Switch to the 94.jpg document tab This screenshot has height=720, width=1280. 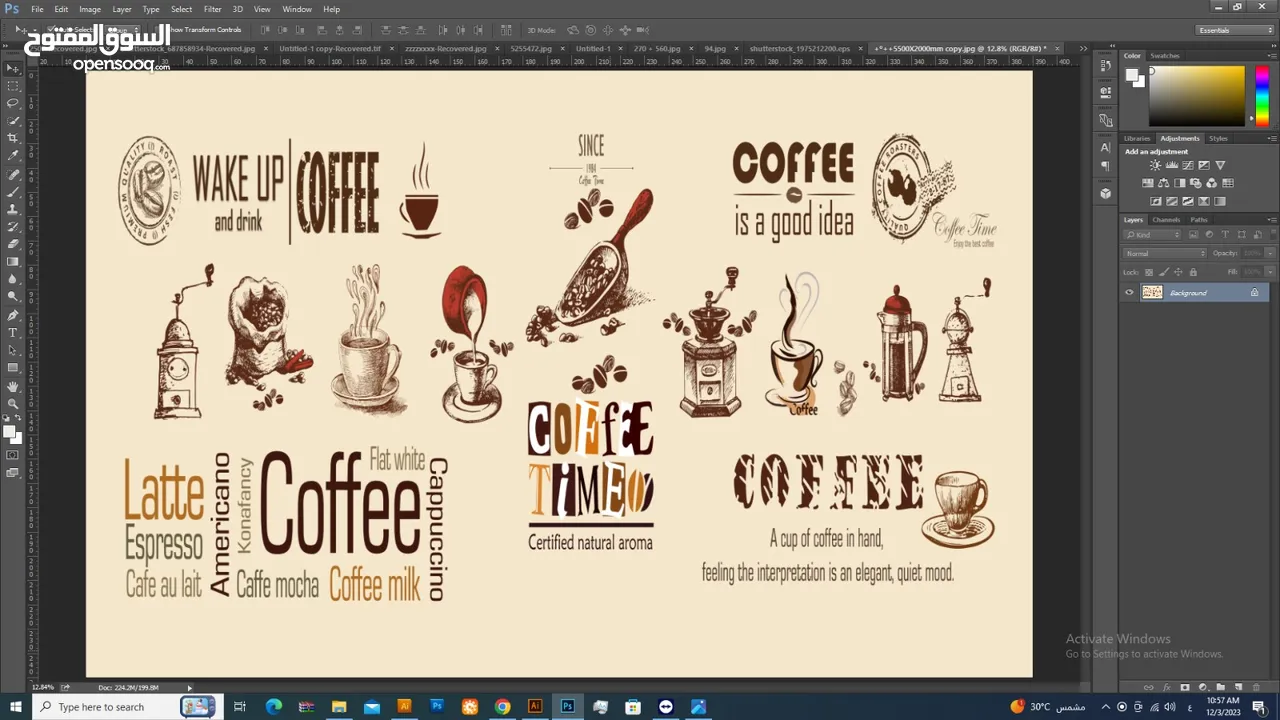click(x=715, y=48)
